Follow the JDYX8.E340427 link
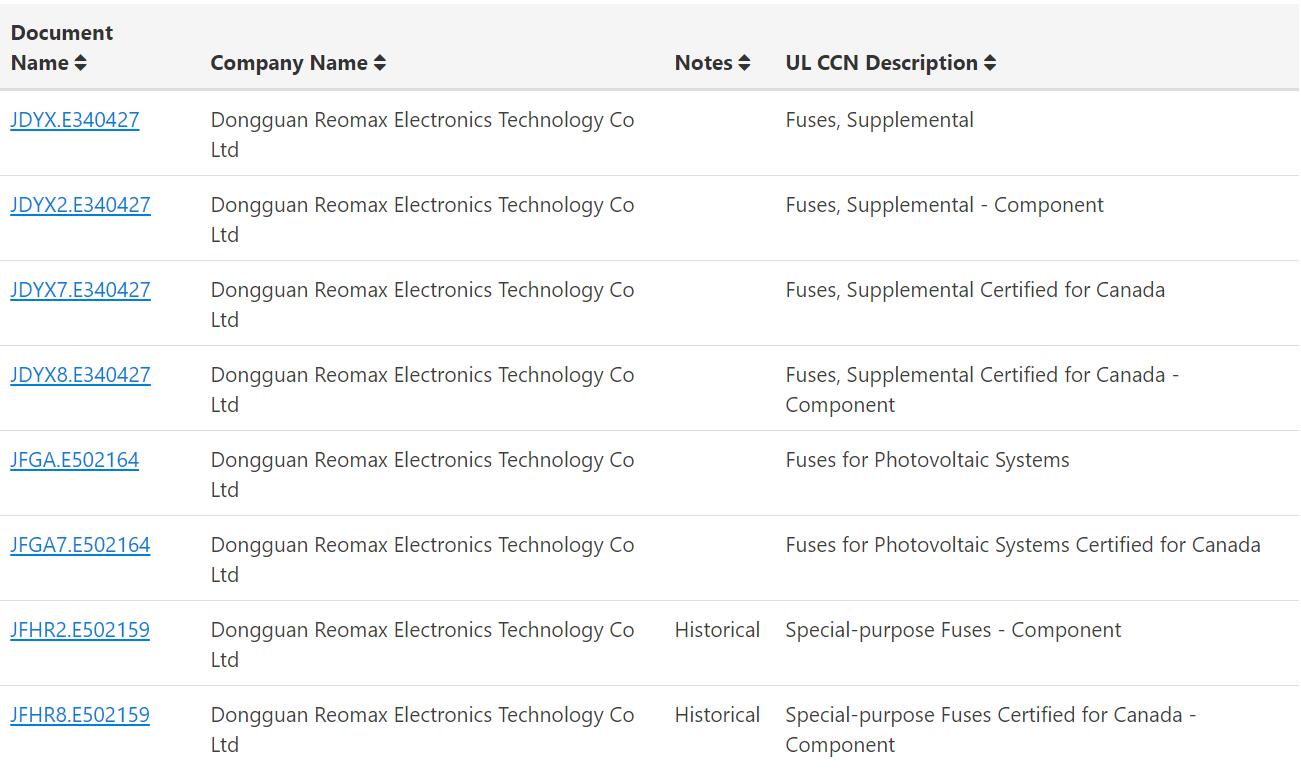The width and height of the screenshot is (1301, 779). click(80, 375)
